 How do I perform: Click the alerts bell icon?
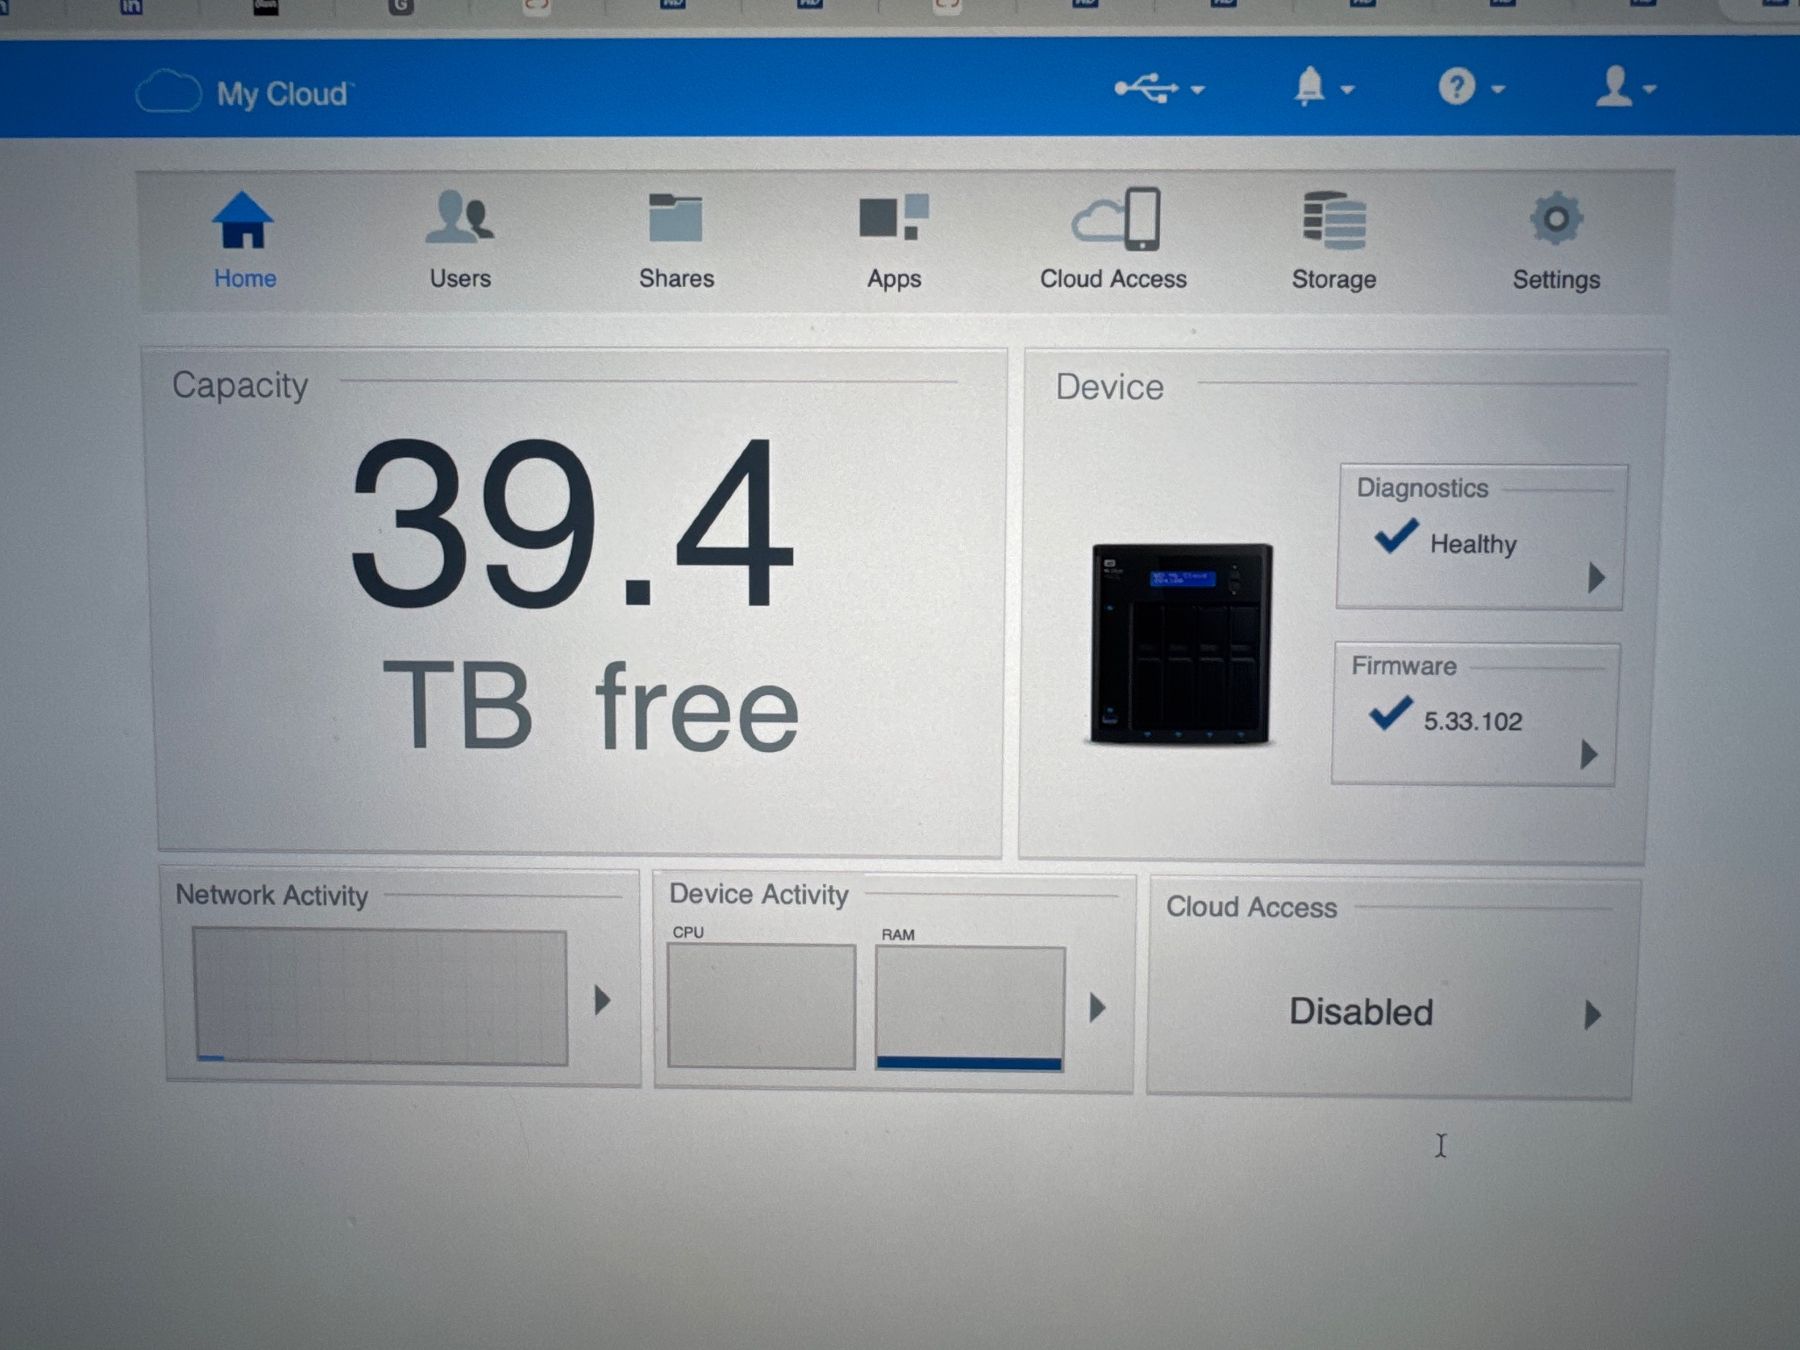[1309, 86]
